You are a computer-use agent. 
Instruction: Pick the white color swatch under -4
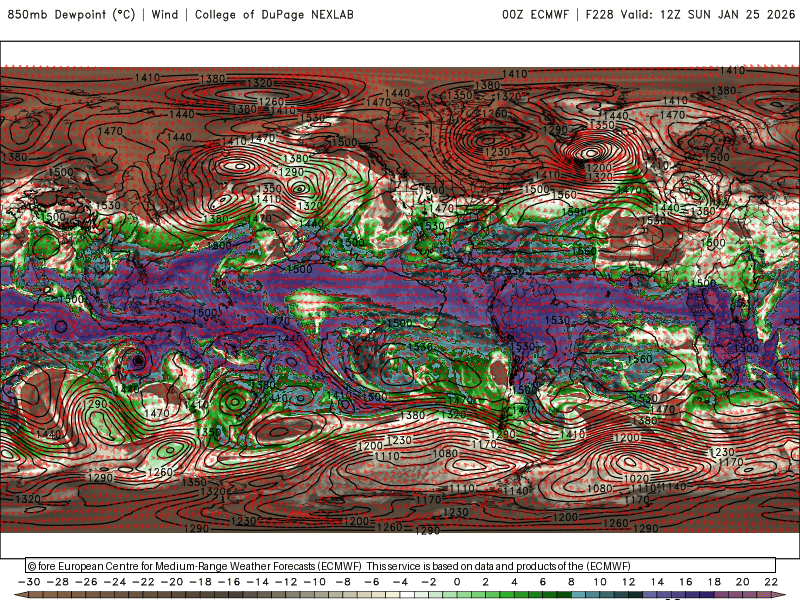pyautogui.click(x=407, y=595)
